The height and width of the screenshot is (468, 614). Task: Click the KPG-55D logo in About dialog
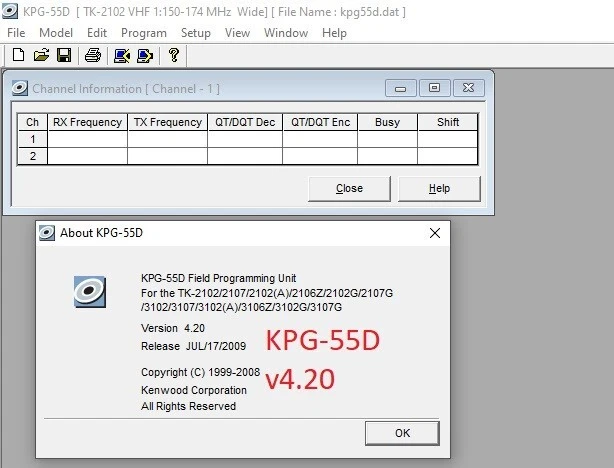coord(90,292)
